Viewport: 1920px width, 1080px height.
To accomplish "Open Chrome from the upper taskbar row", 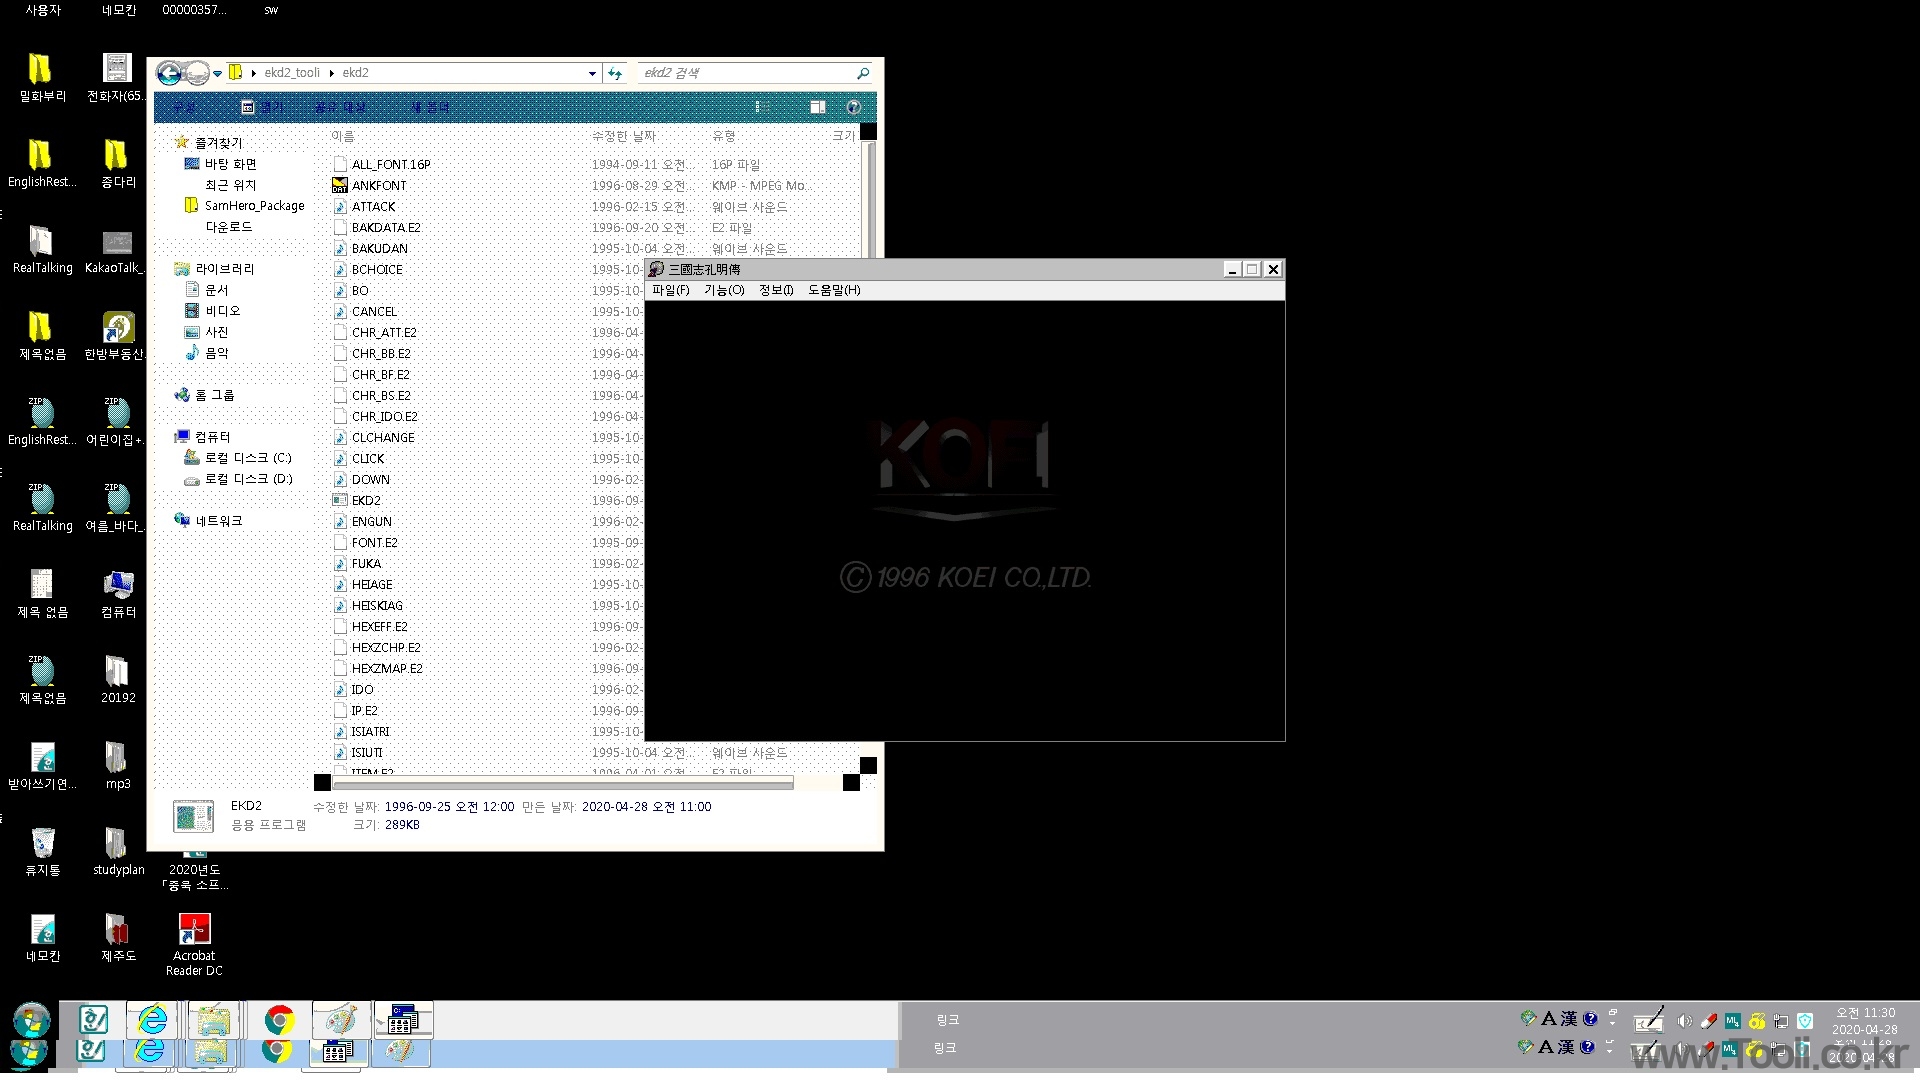I will click(x=279, y=1020).
